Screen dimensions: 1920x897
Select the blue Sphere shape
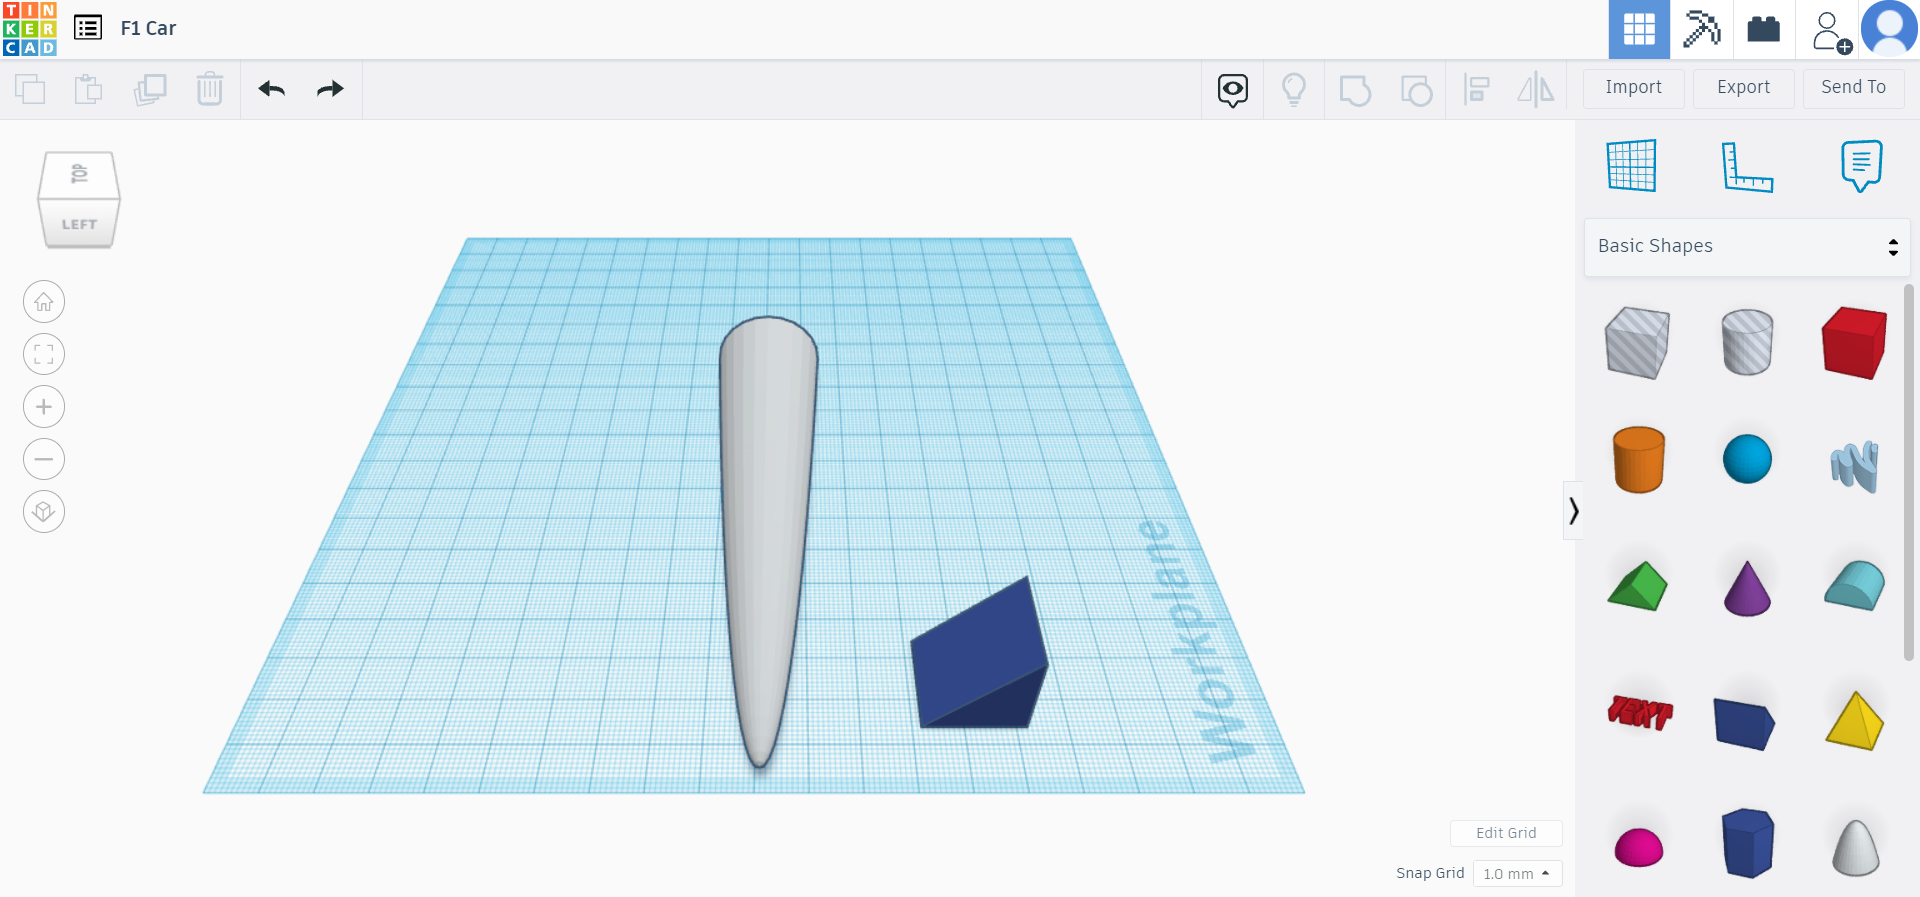point(1747,459)
